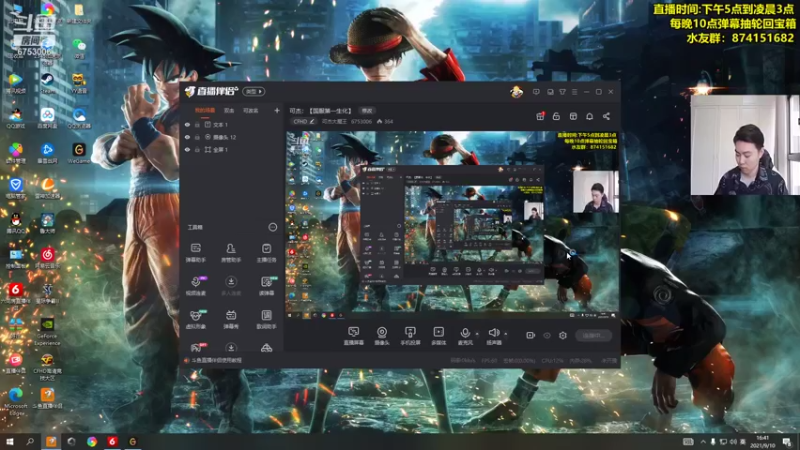Viewport: 800px width, 450px height.
Task: Open stream settings gear icon
Action: click(x=563, y=335)
